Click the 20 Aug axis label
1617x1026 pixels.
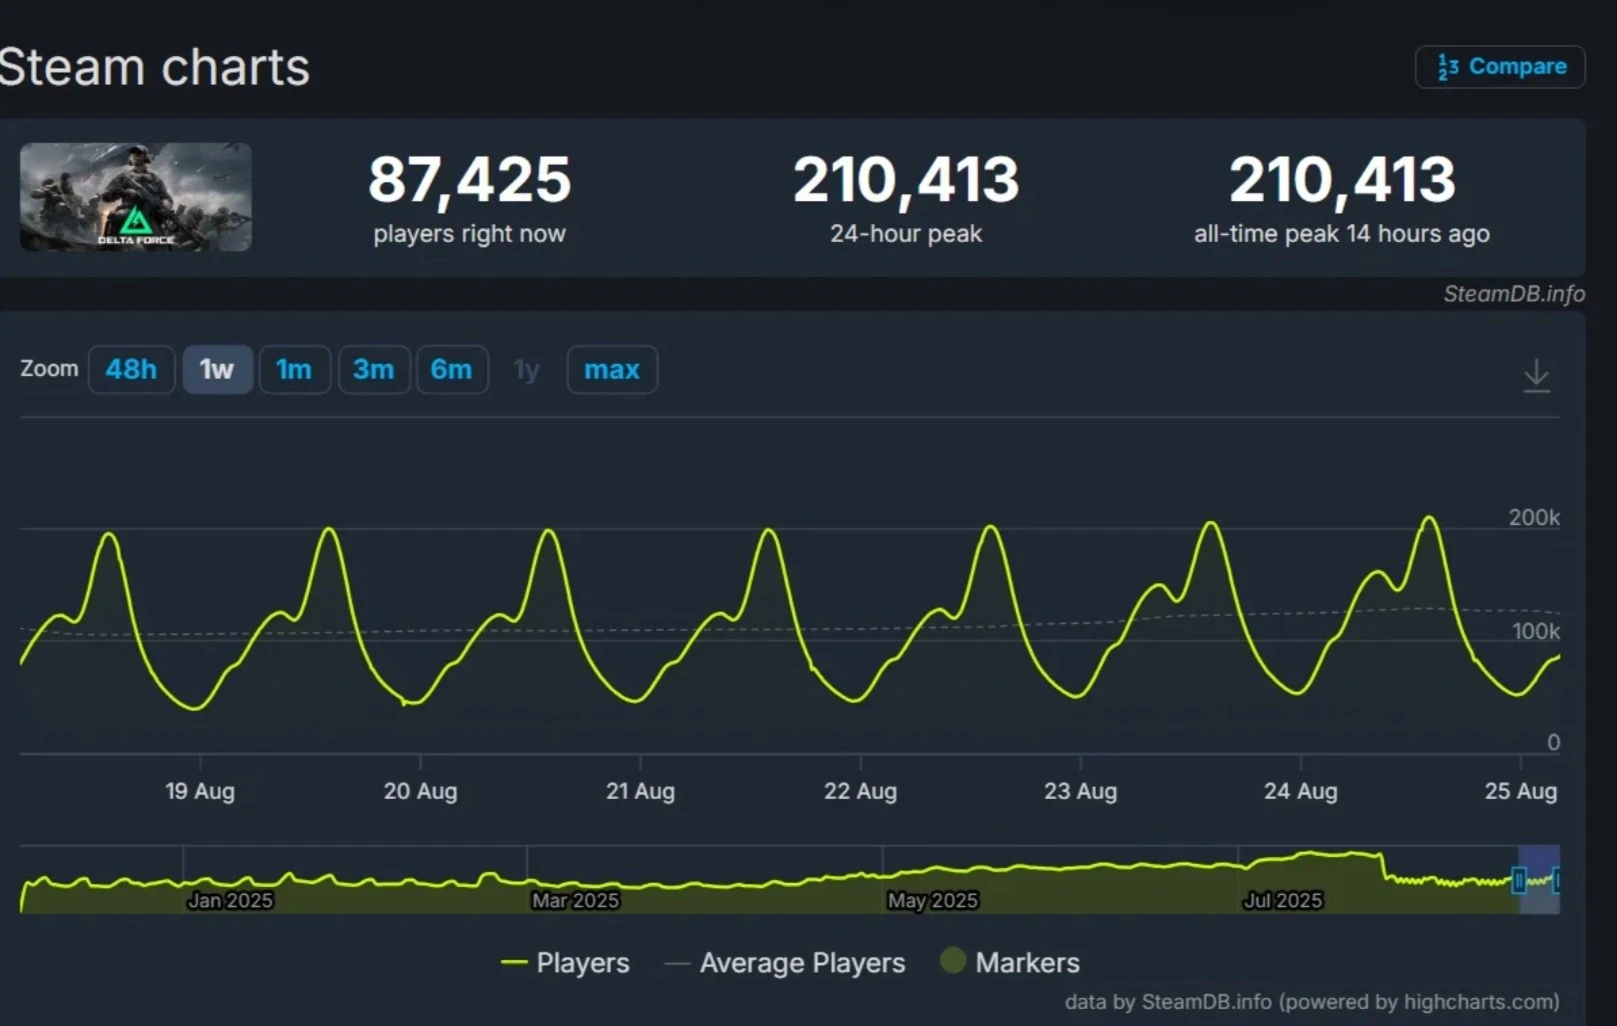[x=420, y=791]
